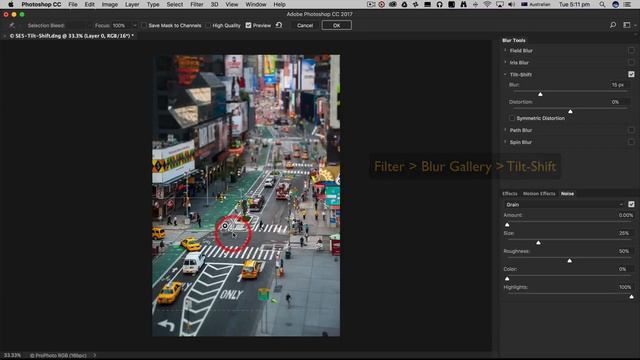
Task: Open the Layer menu
Action: 132,4
